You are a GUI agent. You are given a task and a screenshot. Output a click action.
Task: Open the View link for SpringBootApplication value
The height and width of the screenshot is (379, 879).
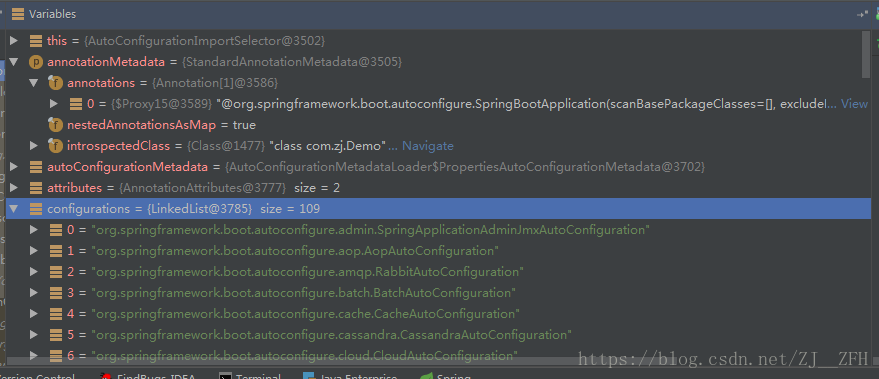tap(854, 104)
